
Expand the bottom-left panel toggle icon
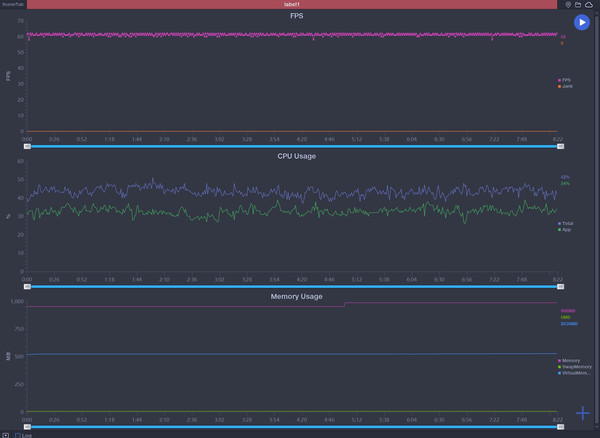pyautogui.click(x=6, y=435)
